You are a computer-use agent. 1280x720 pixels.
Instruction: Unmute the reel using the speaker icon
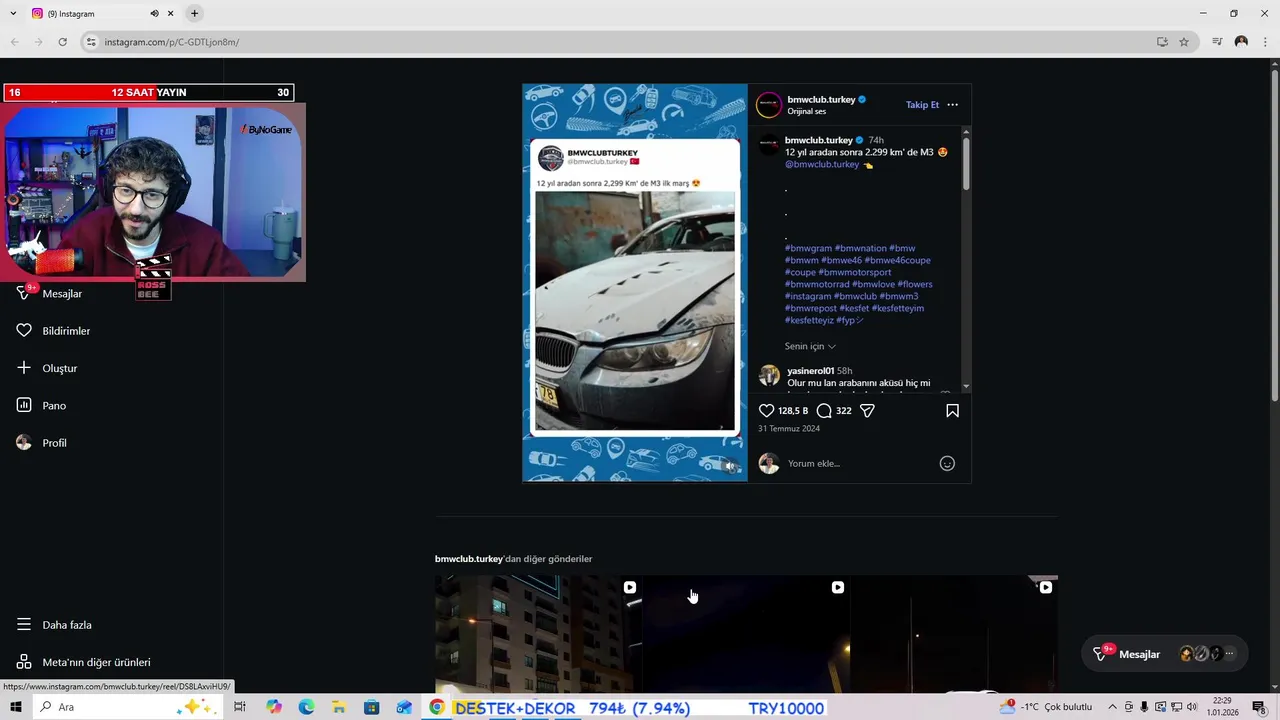[730, 465]
